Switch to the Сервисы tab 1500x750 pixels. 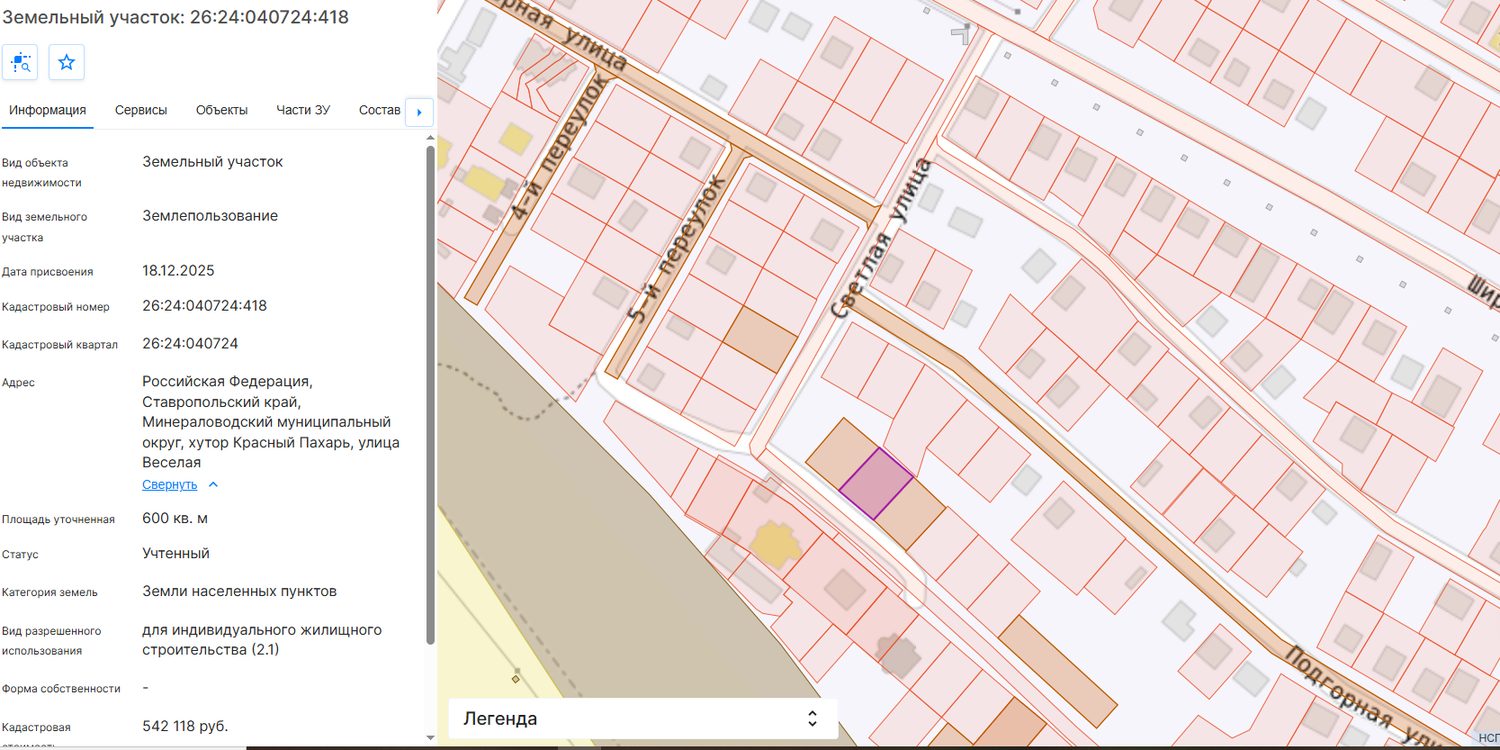[x=141, y=110]
